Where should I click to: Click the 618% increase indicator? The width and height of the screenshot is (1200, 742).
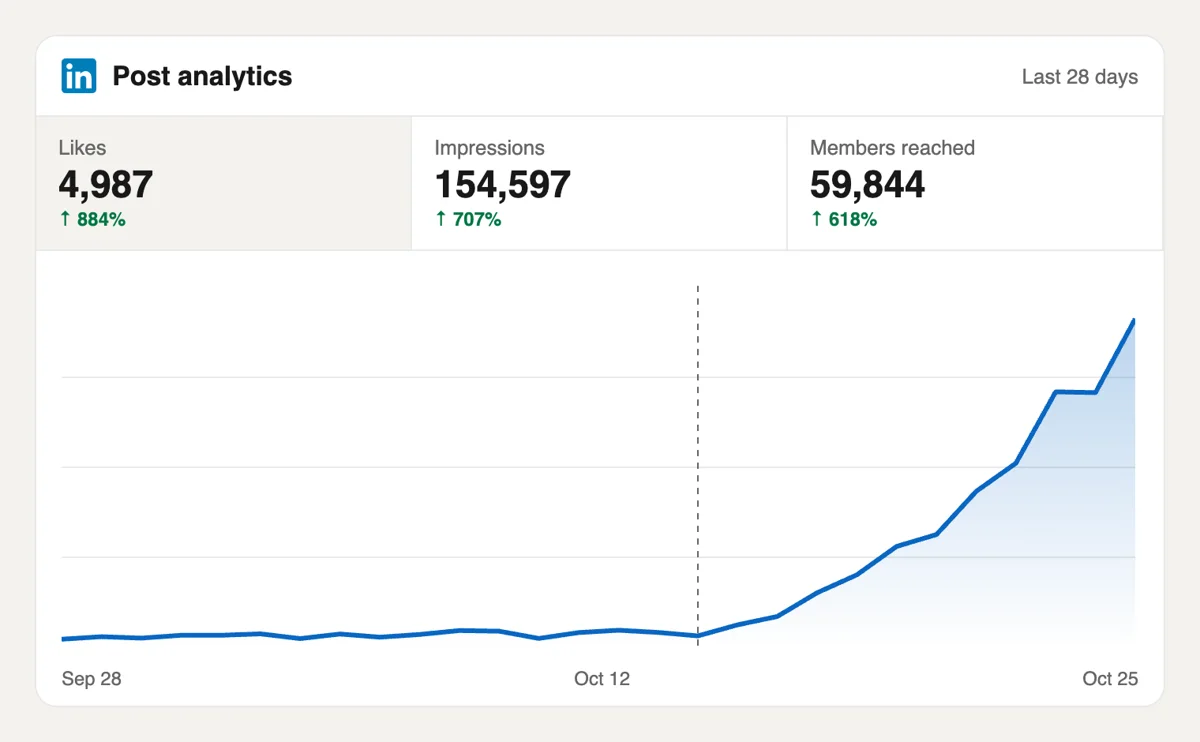click(844, 219)
